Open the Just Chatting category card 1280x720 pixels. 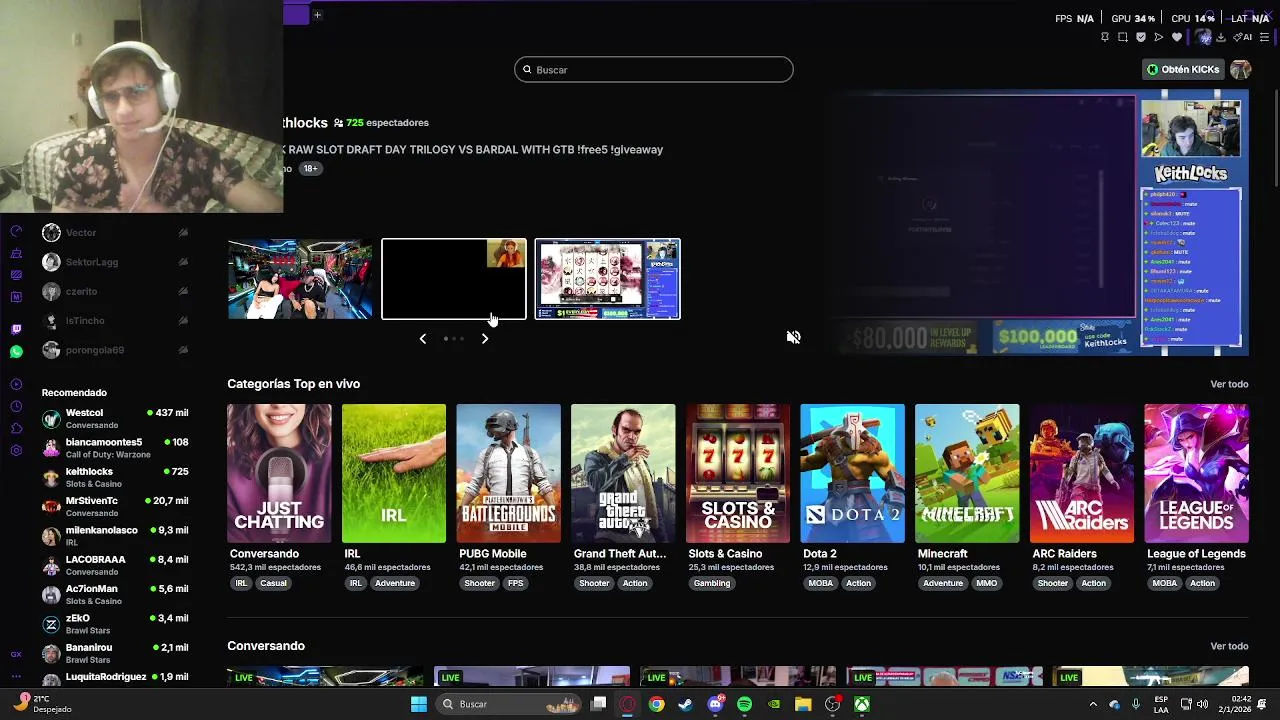[x=279, y=473]
